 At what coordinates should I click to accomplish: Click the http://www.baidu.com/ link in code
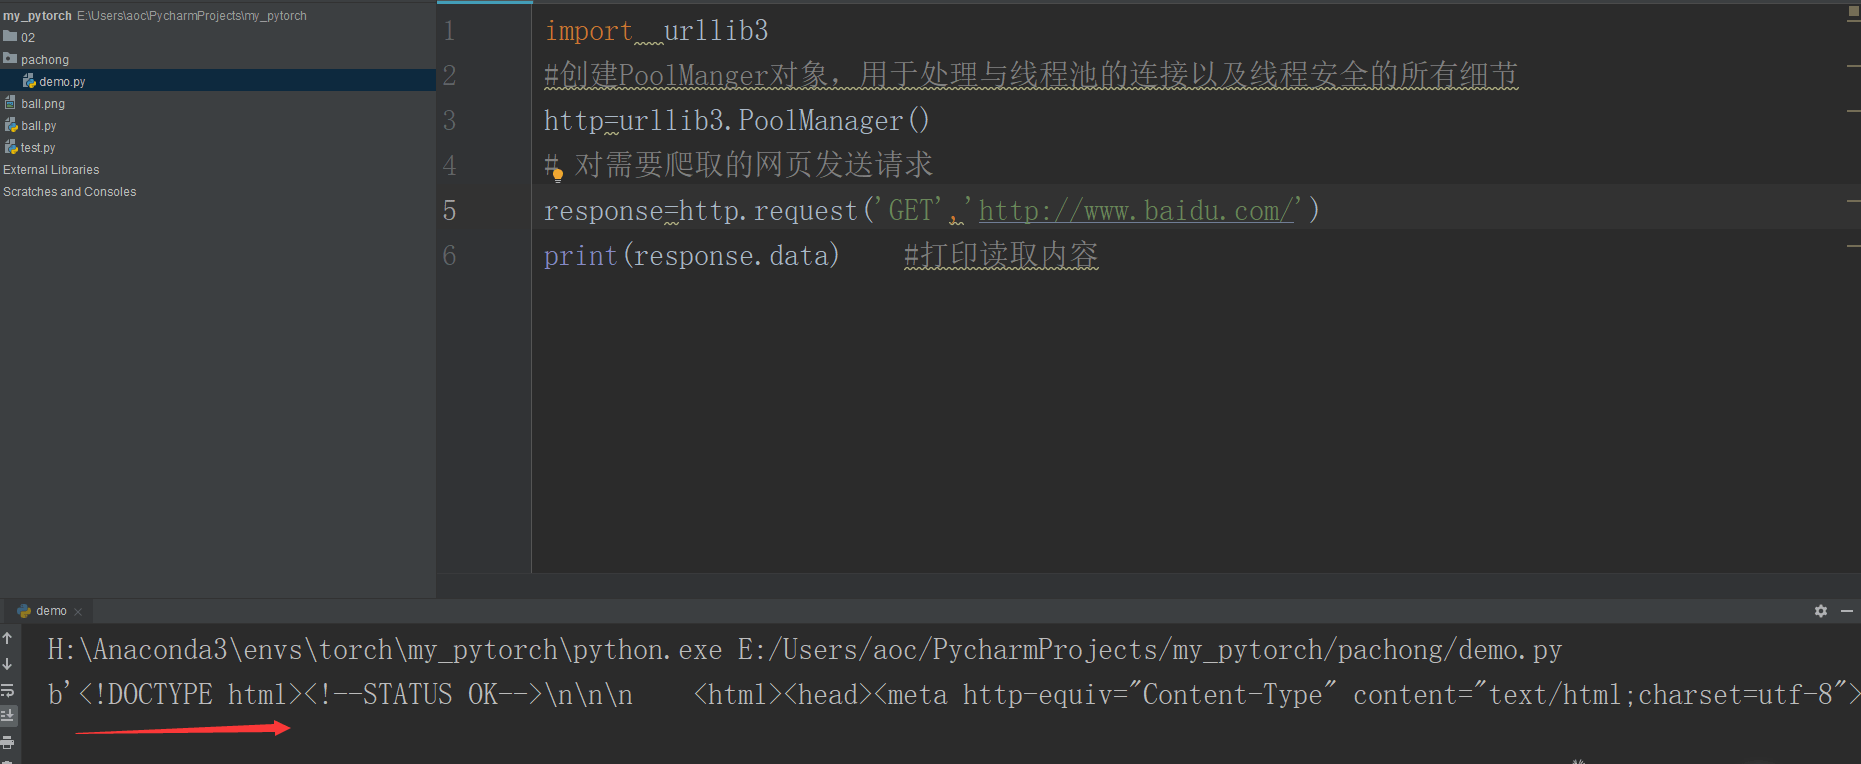pos(1136,211)
